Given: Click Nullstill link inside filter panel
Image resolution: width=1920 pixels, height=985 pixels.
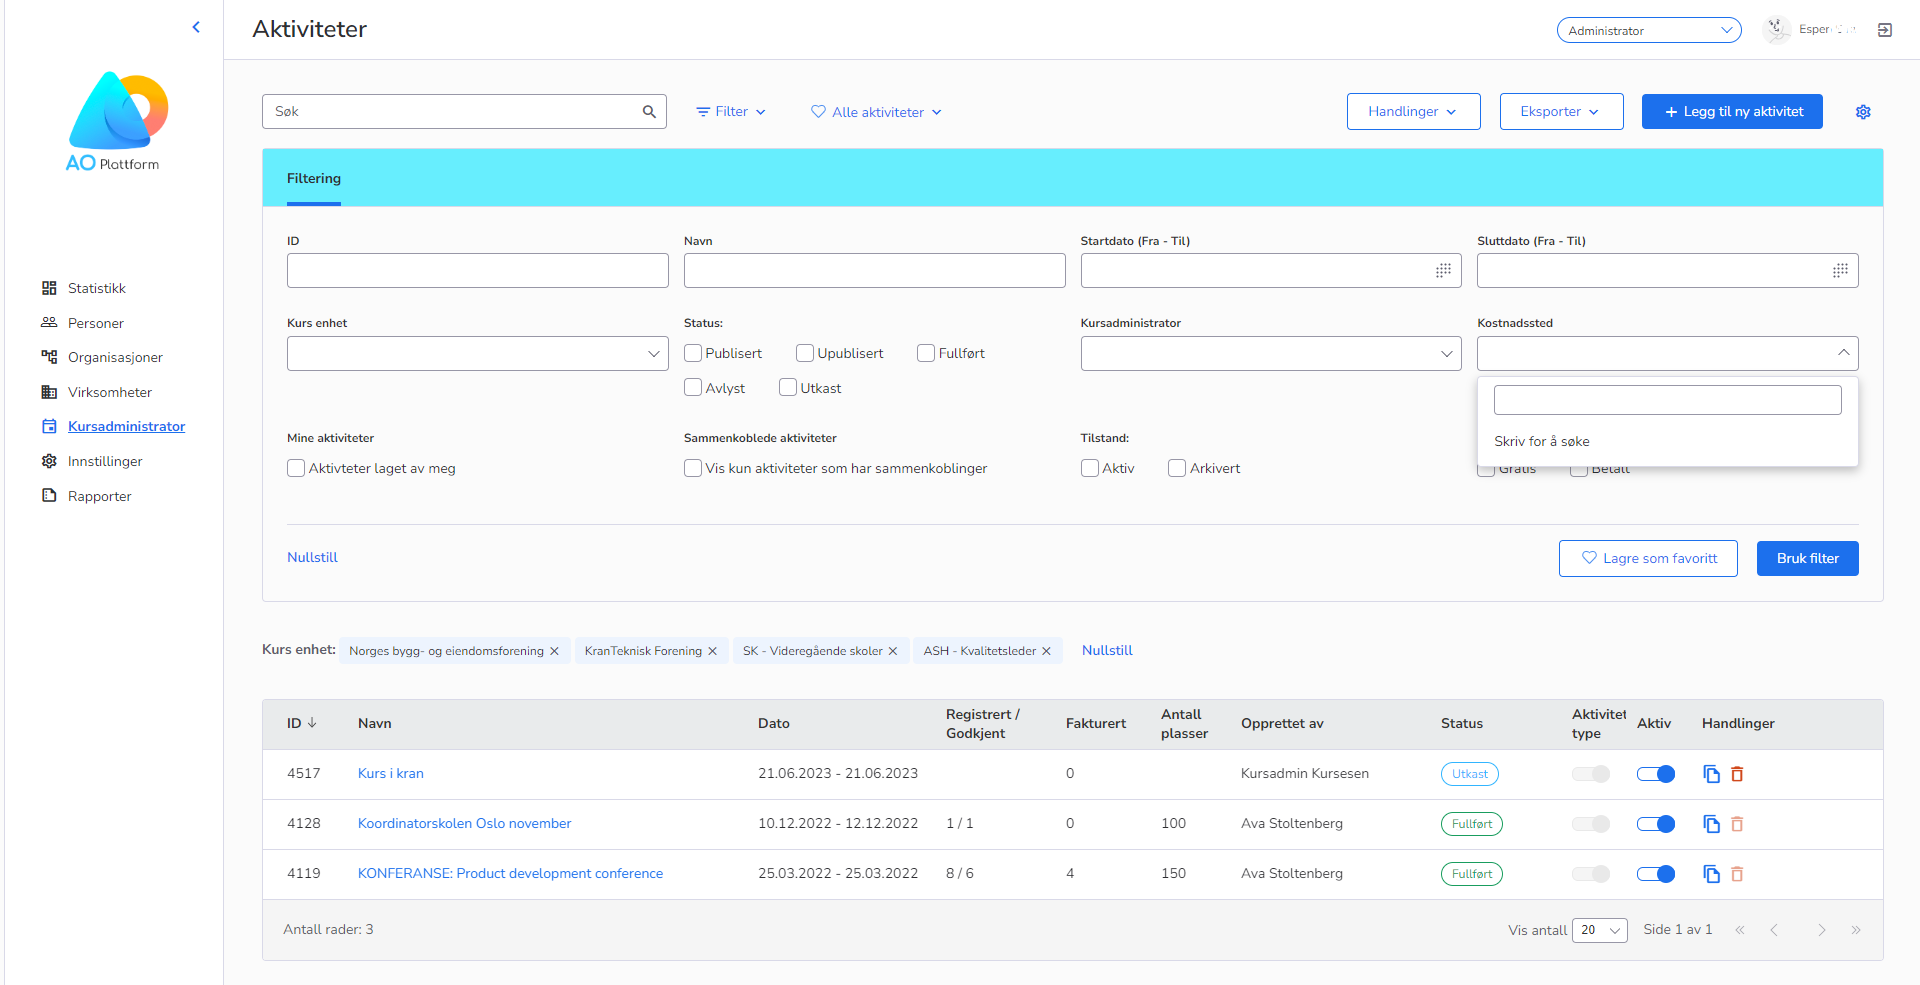Looking at the screenshot, I should tap(312, 557).
